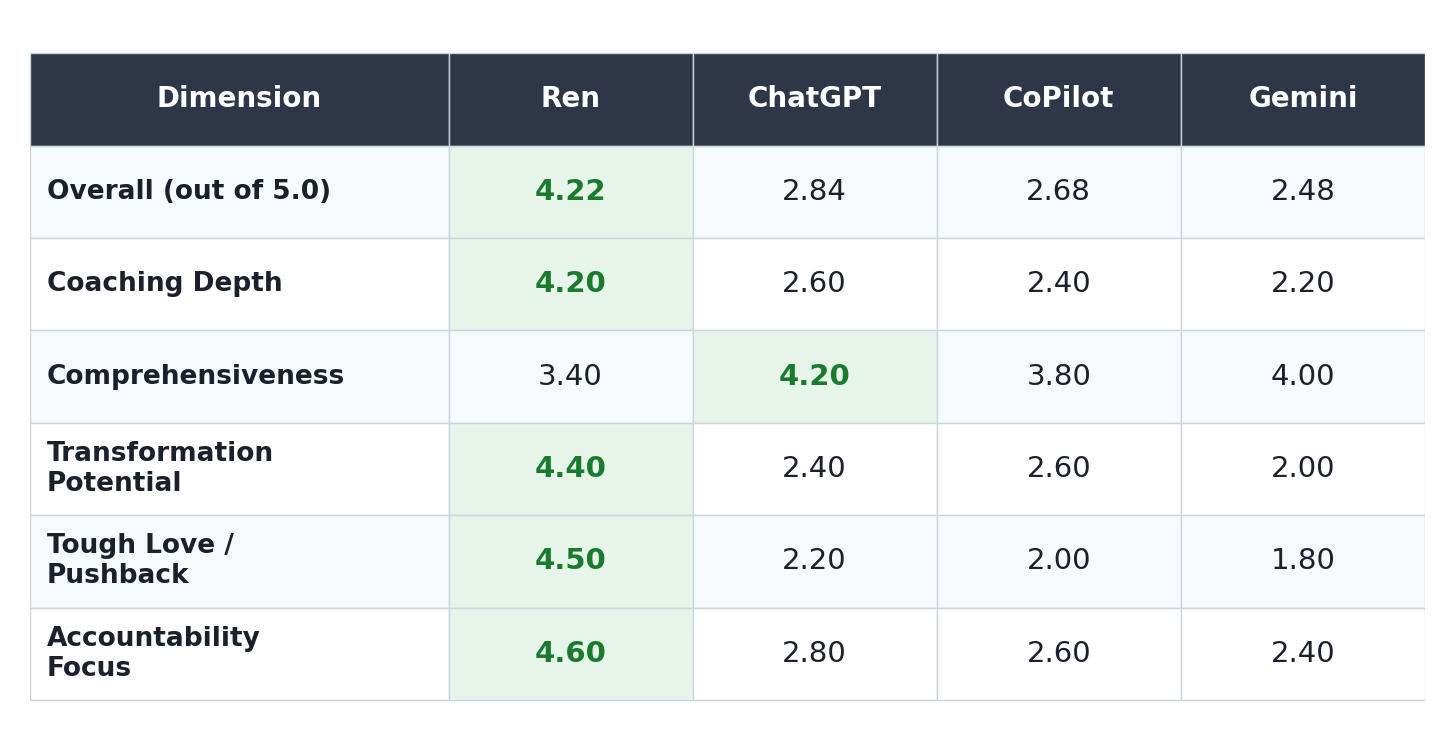Click the Ren column header

tap(570, 99)
